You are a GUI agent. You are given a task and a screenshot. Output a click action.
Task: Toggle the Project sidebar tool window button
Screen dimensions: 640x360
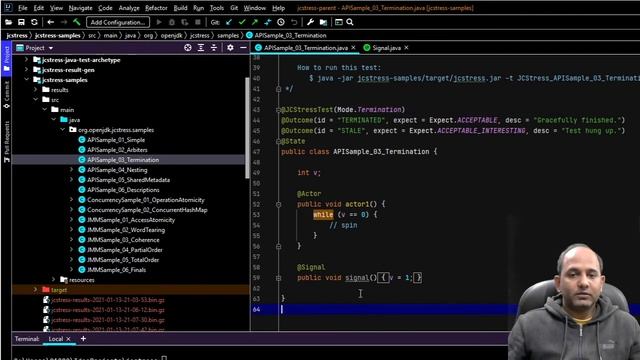7,60
